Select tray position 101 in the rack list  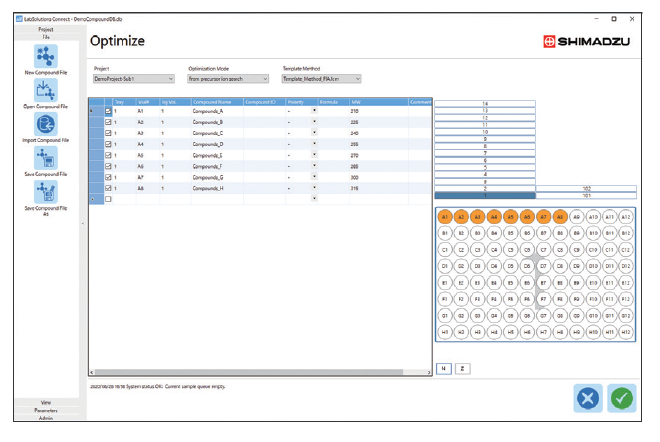coord(587,195)
